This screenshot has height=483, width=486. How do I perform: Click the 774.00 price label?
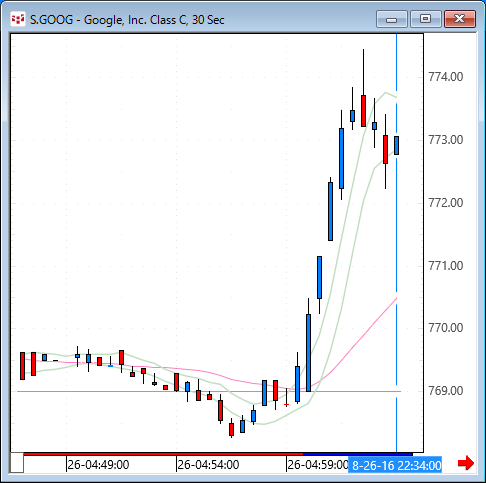click(446, 77)
